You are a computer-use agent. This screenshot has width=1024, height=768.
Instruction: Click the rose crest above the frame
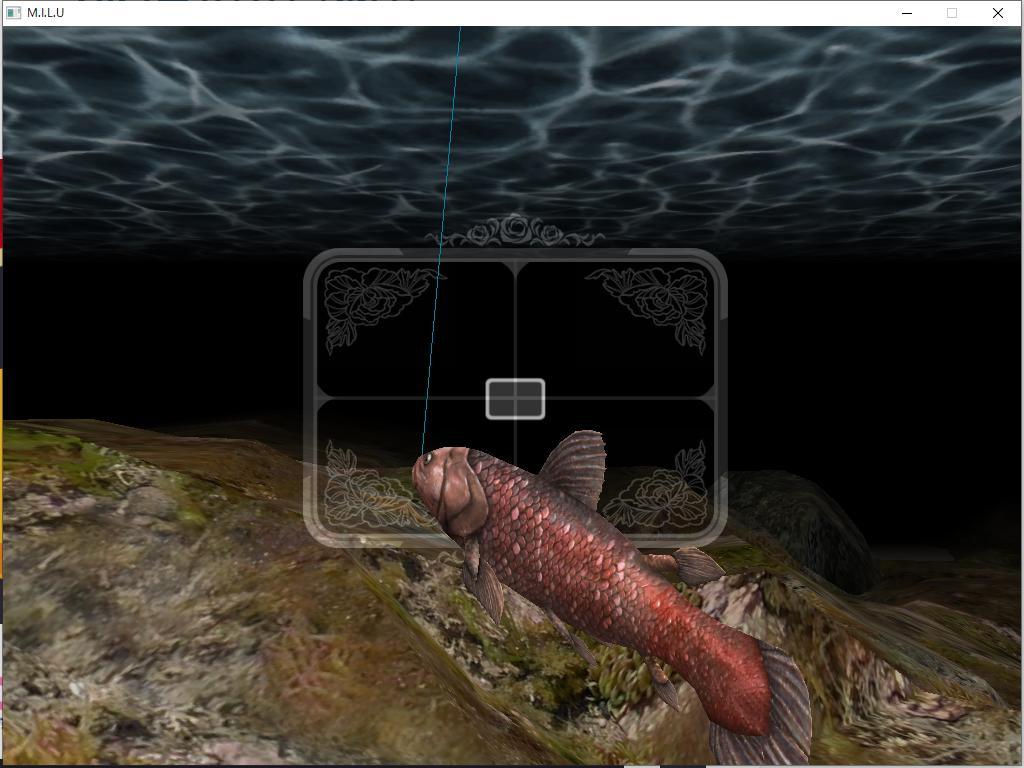pyautogui.click(x=515, y=231)
